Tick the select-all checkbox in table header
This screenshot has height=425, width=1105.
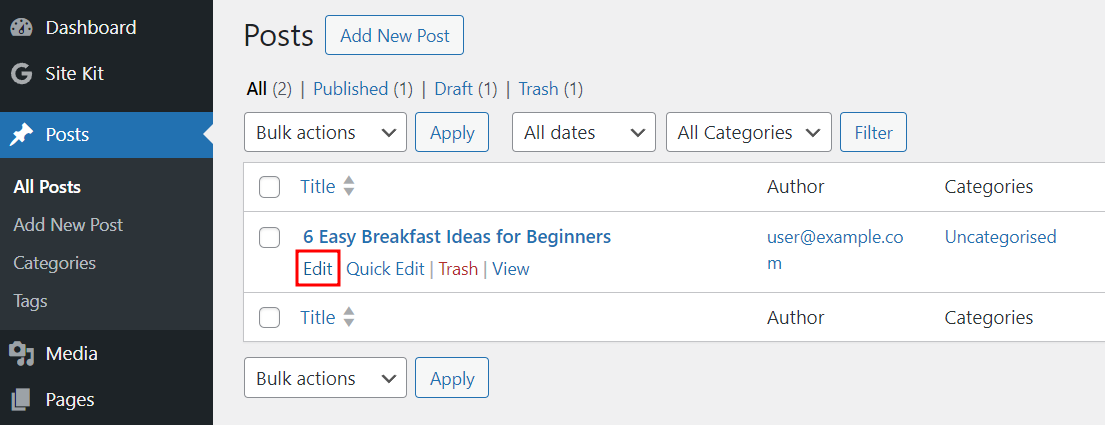coord(269,187)
